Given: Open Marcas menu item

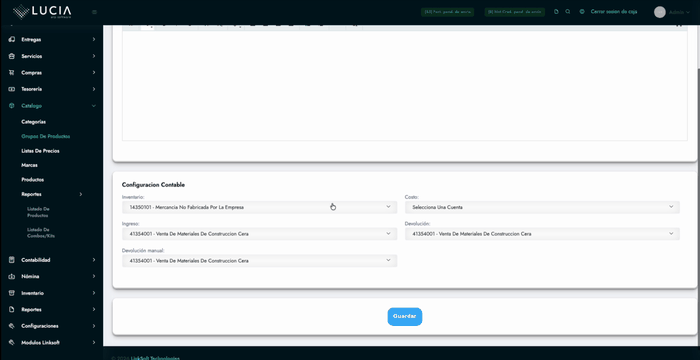Looking at the screenshot, I should [29, 165].
